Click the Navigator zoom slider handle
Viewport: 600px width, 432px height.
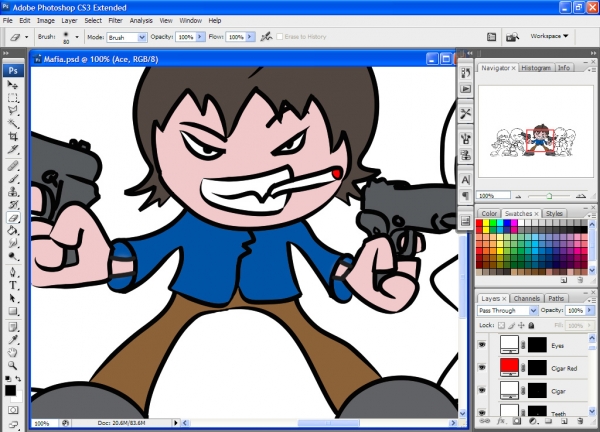pyautogui.click(x=549, y=196)
